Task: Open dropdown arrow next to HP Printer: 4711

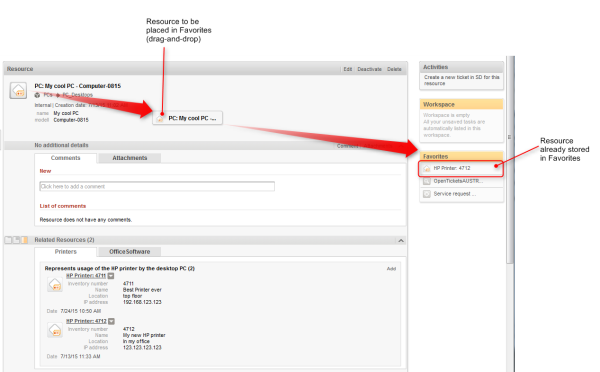Action: coord(111,276)
